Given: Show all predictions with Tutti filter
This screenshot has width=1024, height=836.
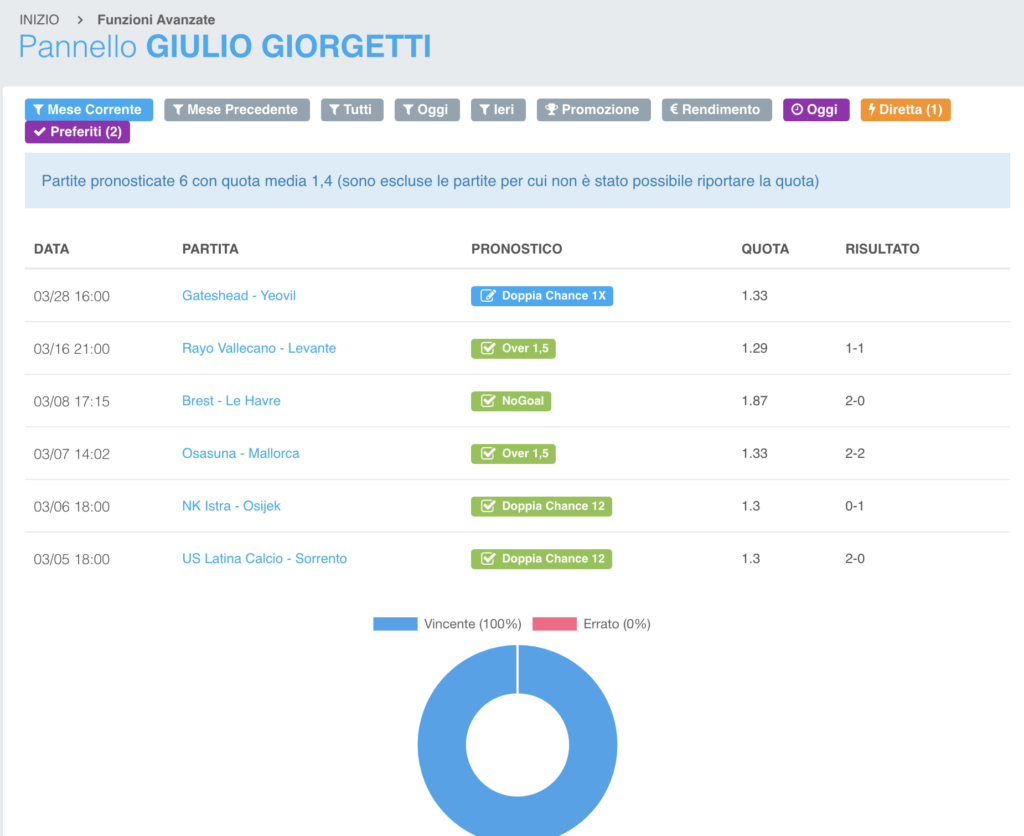Looking at the screenshot, I should [352, 110].
